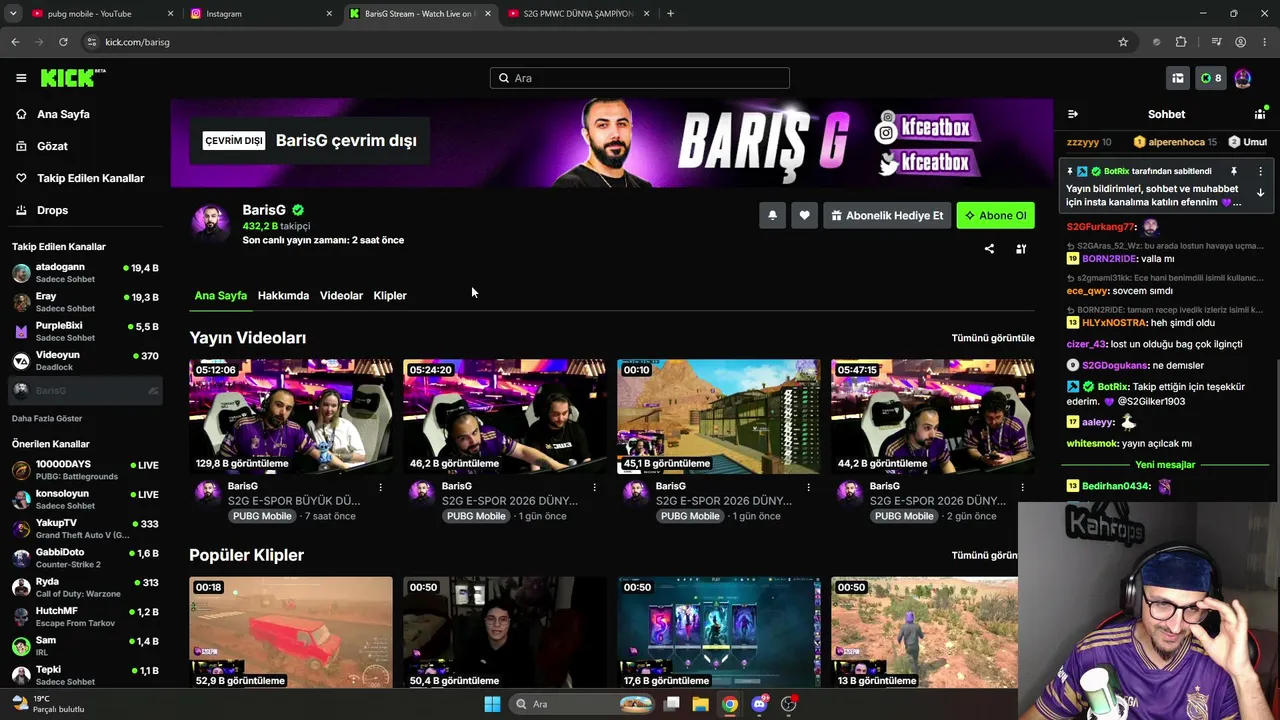This screenshot has width=1280, height=720.
Task: Click Tümünü görüntüle for Yayın Videoları
Action: click(993, 338)
